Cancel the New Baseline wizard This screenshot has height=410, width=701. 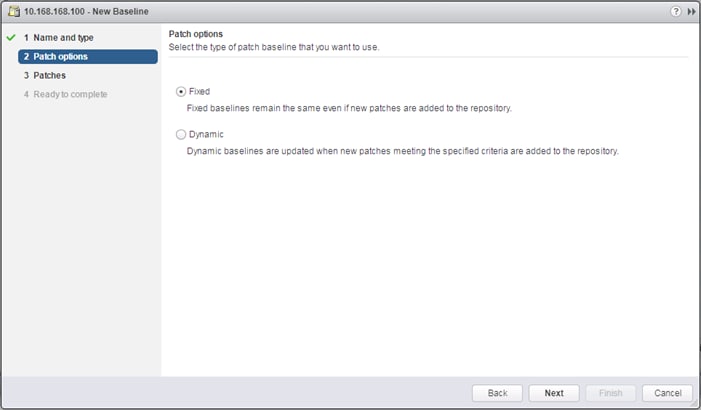(x=667, y=393)
